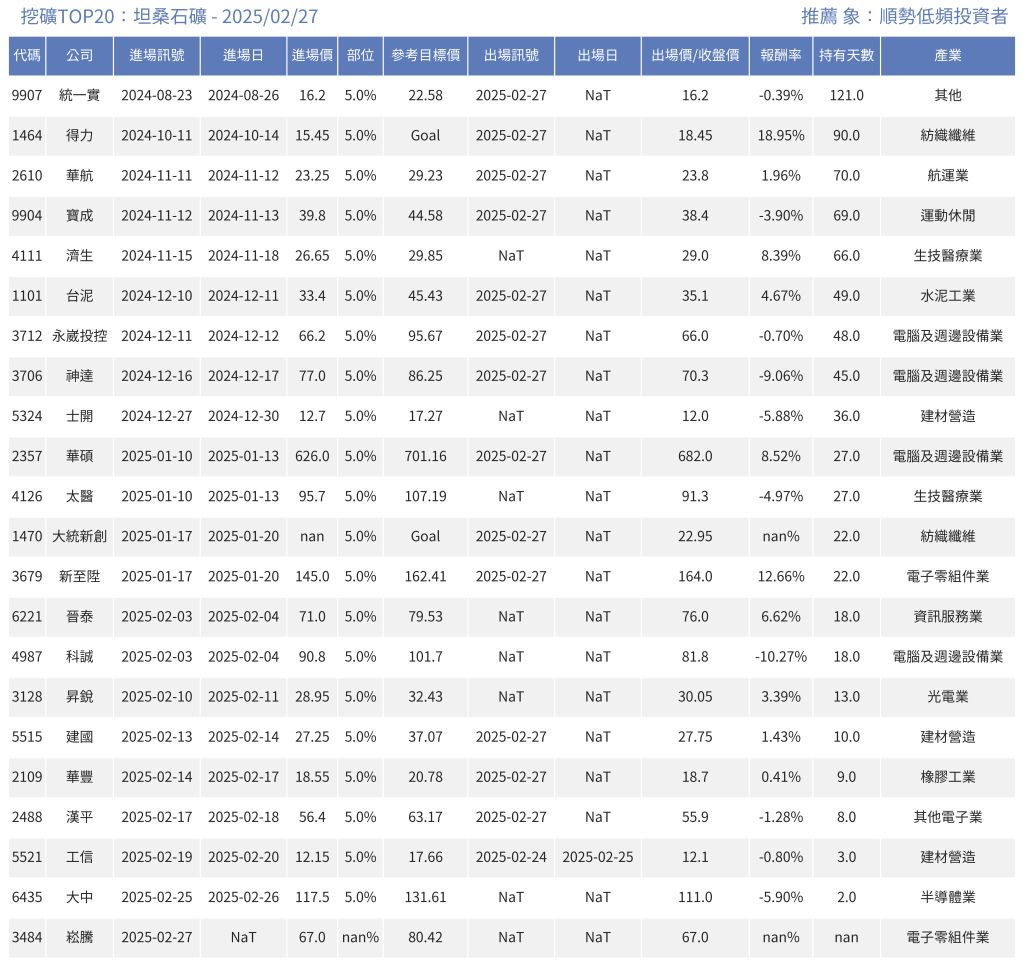Image resolution: width=1024 pixels, height=967 pixels.
Task: Click industry cell 光電業
Action: [x=948, y=697]
